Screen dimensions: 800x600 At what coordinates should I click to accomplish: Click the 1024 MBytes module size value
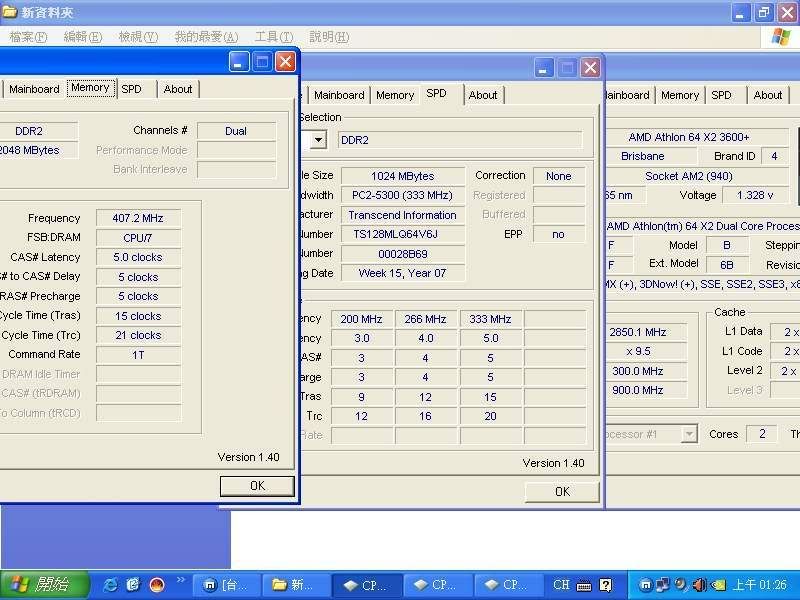[403, 176]
